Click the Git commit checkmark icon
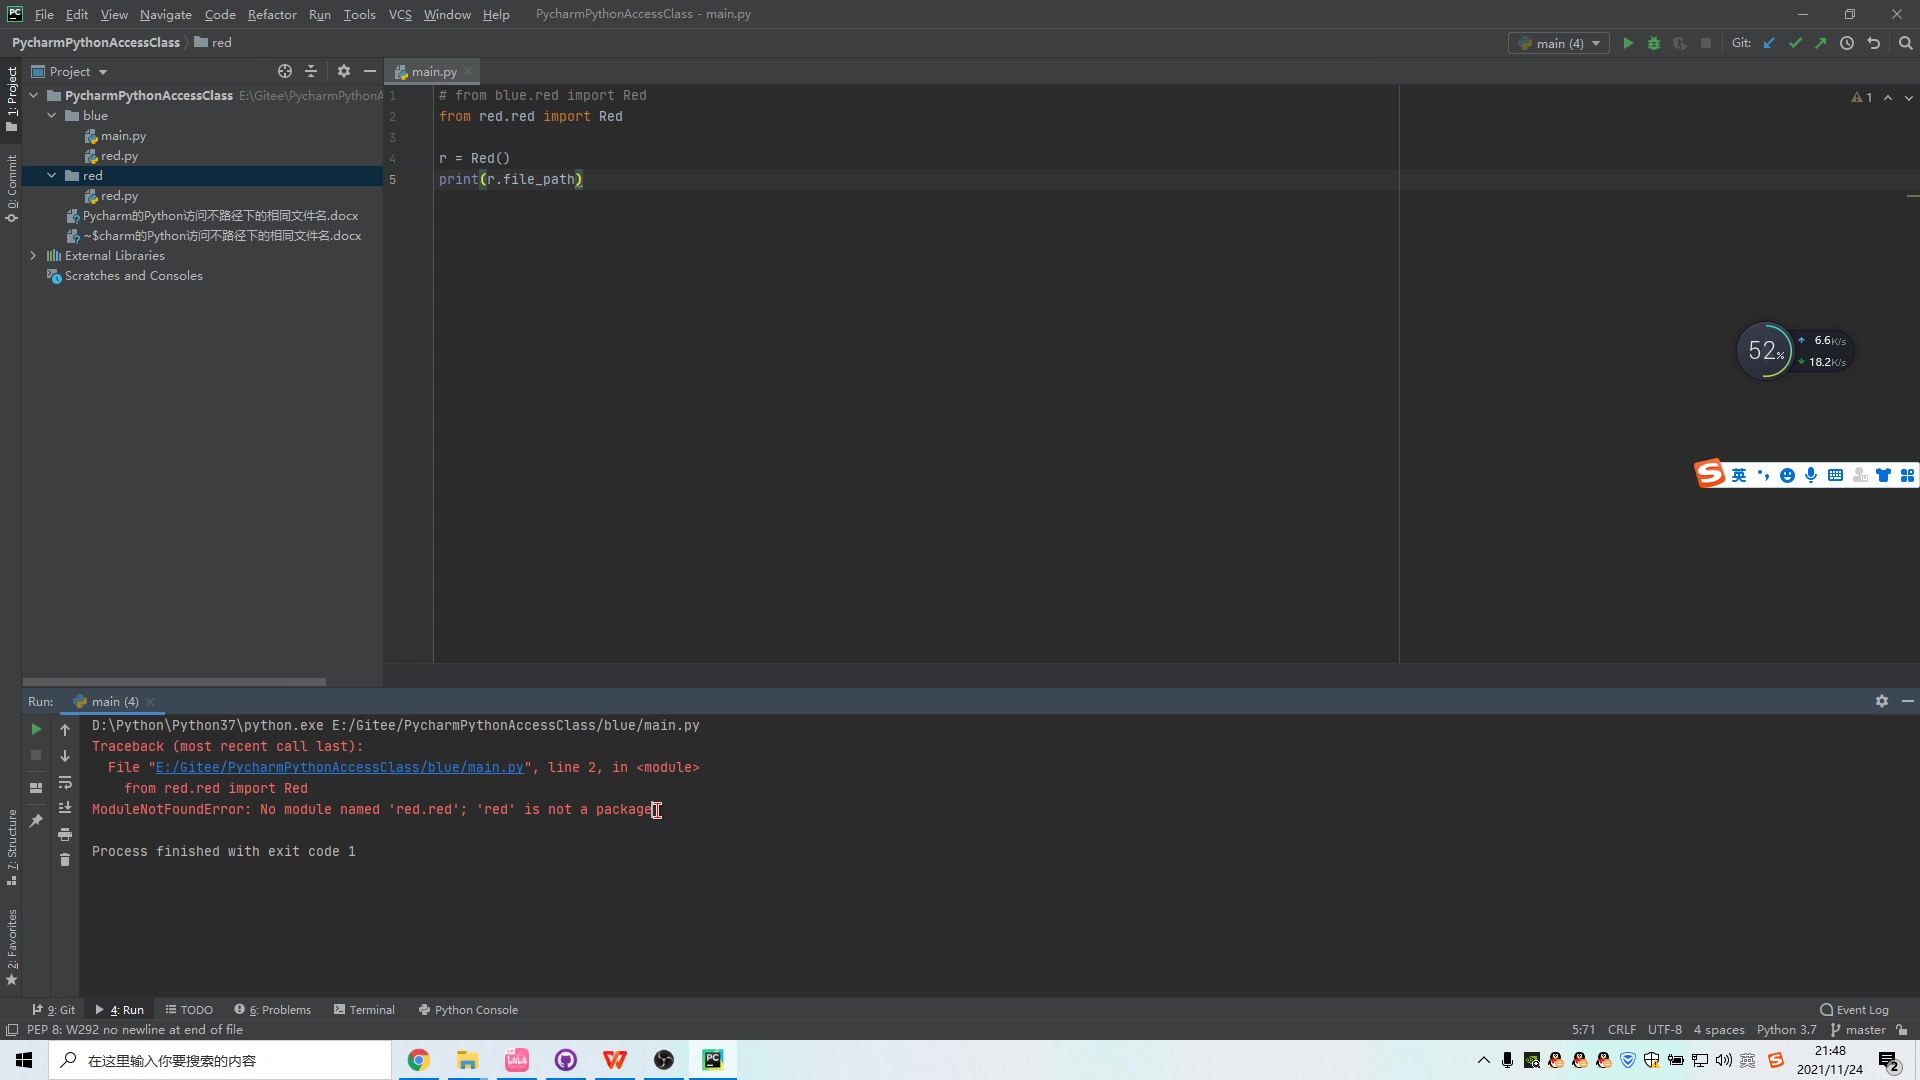1920x1080 pixels. (1795, 43)
